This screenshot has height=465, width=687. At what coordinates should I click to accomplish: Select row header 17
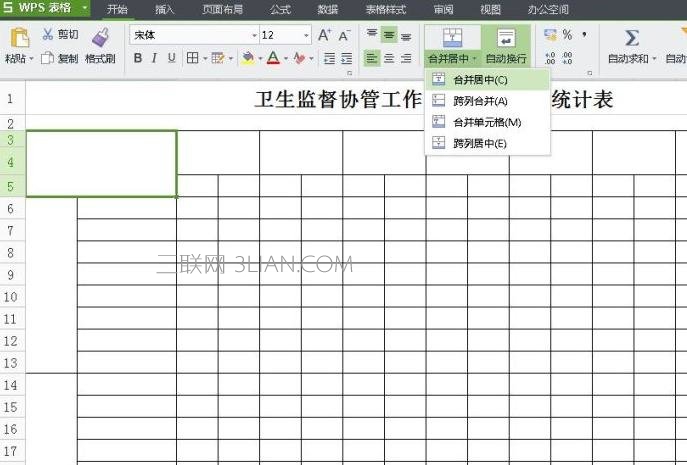click(x=11, y=451)
